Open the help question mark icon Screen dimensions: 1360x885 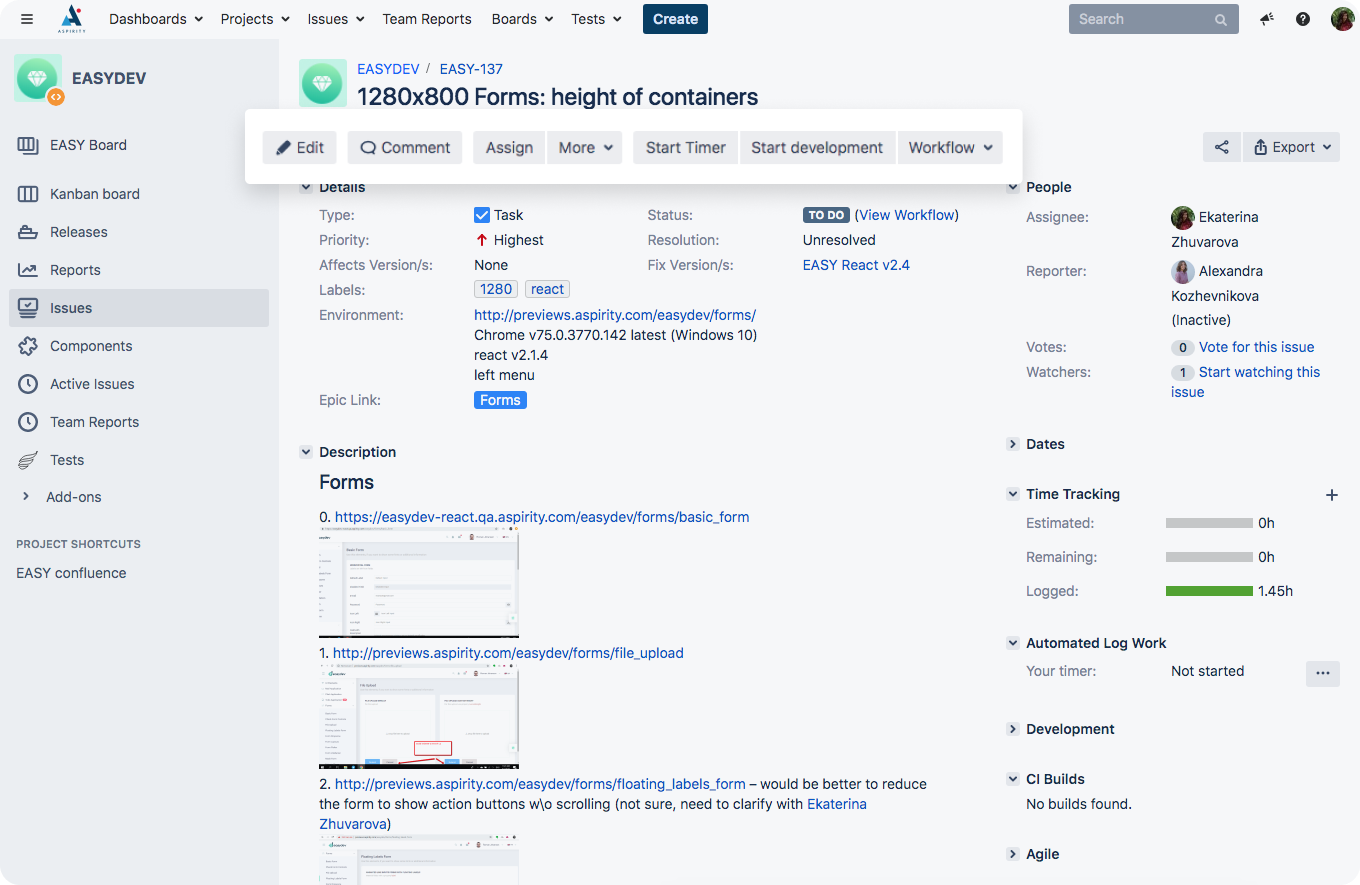pos(1303,19)
